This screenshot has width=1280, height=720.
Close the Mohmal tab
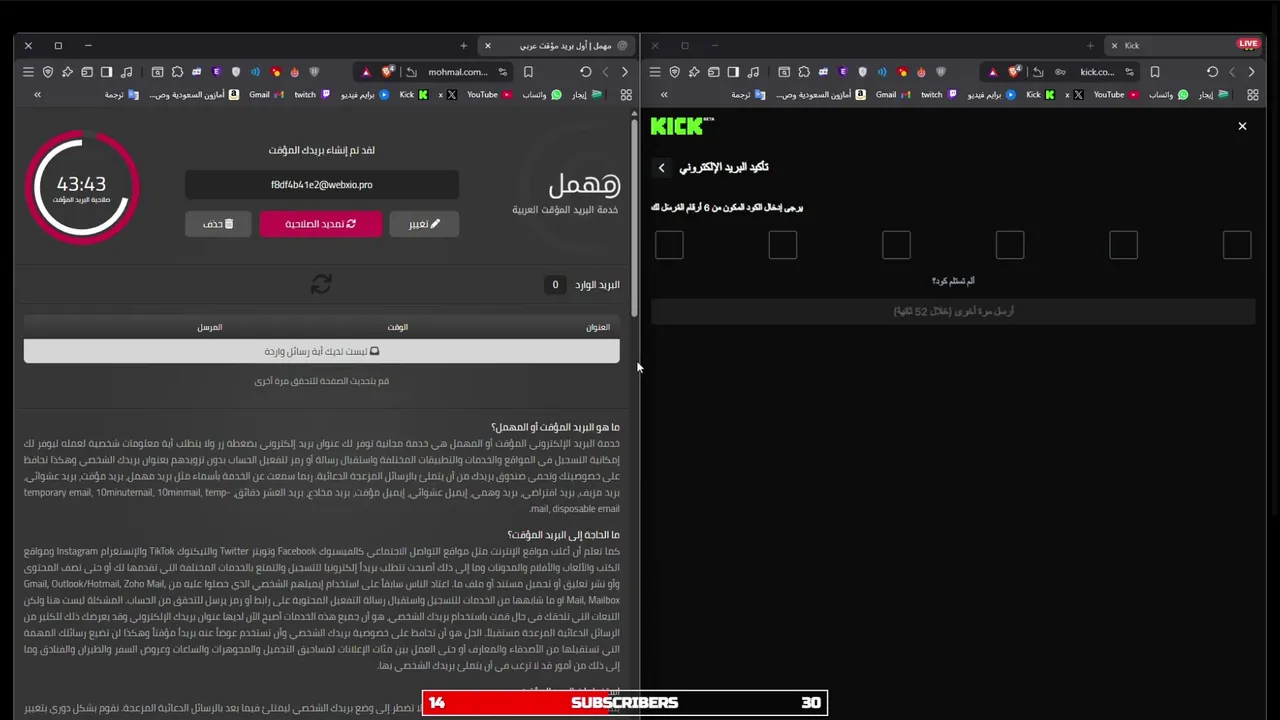pyautogui.click(x=488, y=45)
